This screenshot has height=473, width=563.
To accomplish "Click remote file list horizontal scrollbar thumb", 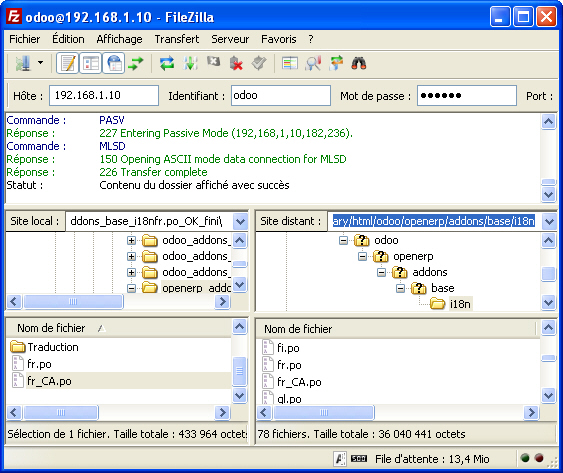I will tap(324, 412).
